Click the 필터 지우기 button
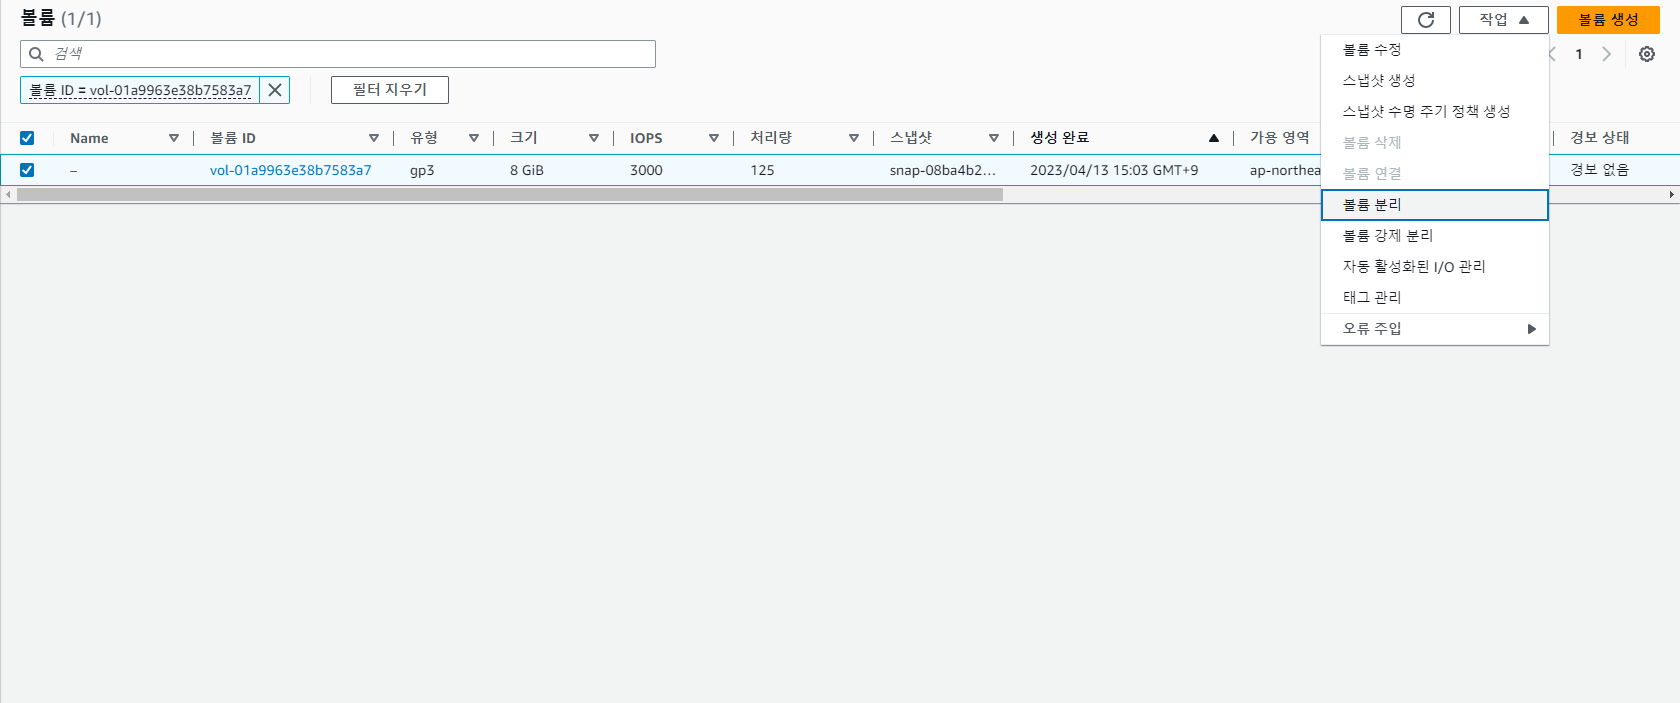This screenshot has width=1680, height=703. (390, 90)
